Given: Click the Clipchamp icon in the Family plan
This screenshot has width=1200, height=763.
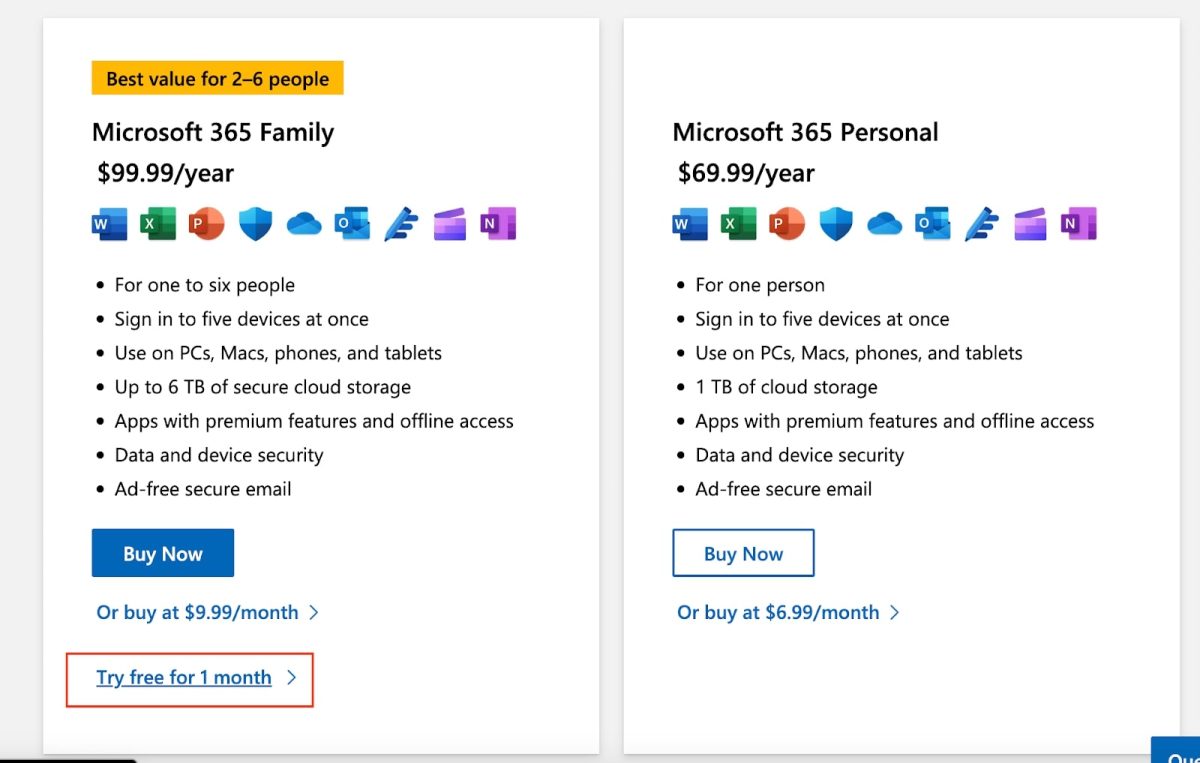Looking at the screenshot, I should click(x=450, y=224).
